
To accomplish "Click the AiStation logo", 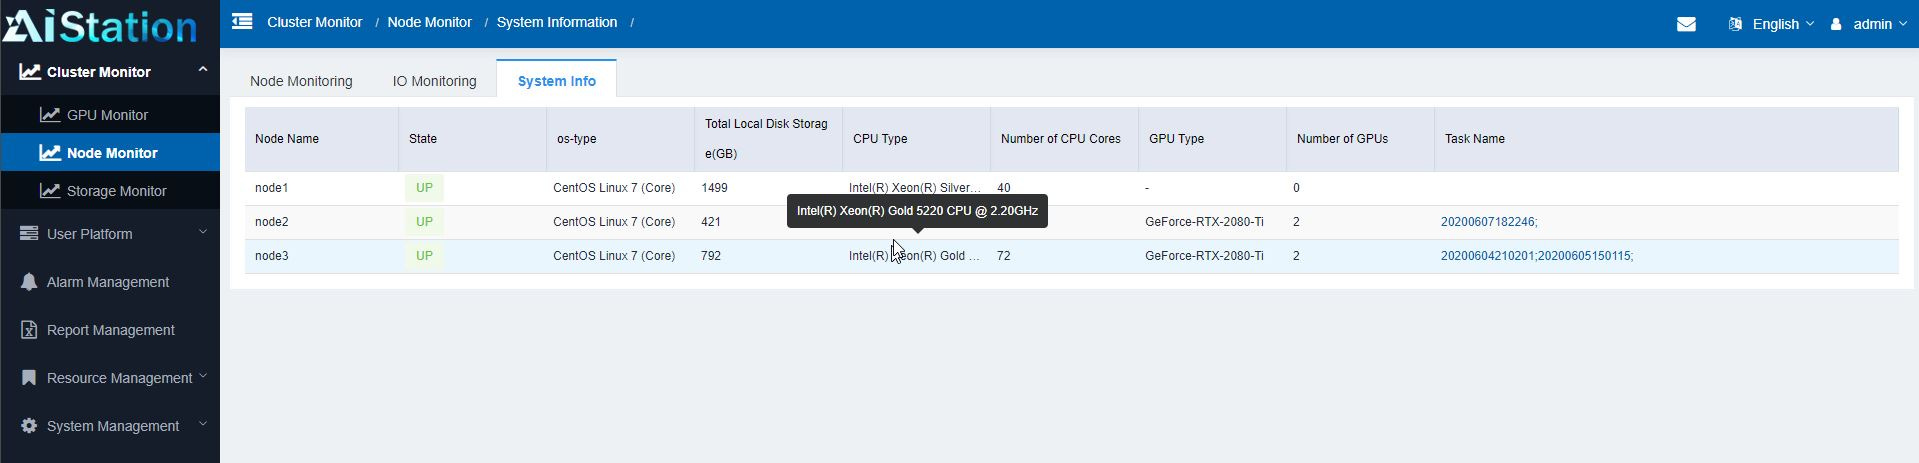I will (x=100, y=26).
